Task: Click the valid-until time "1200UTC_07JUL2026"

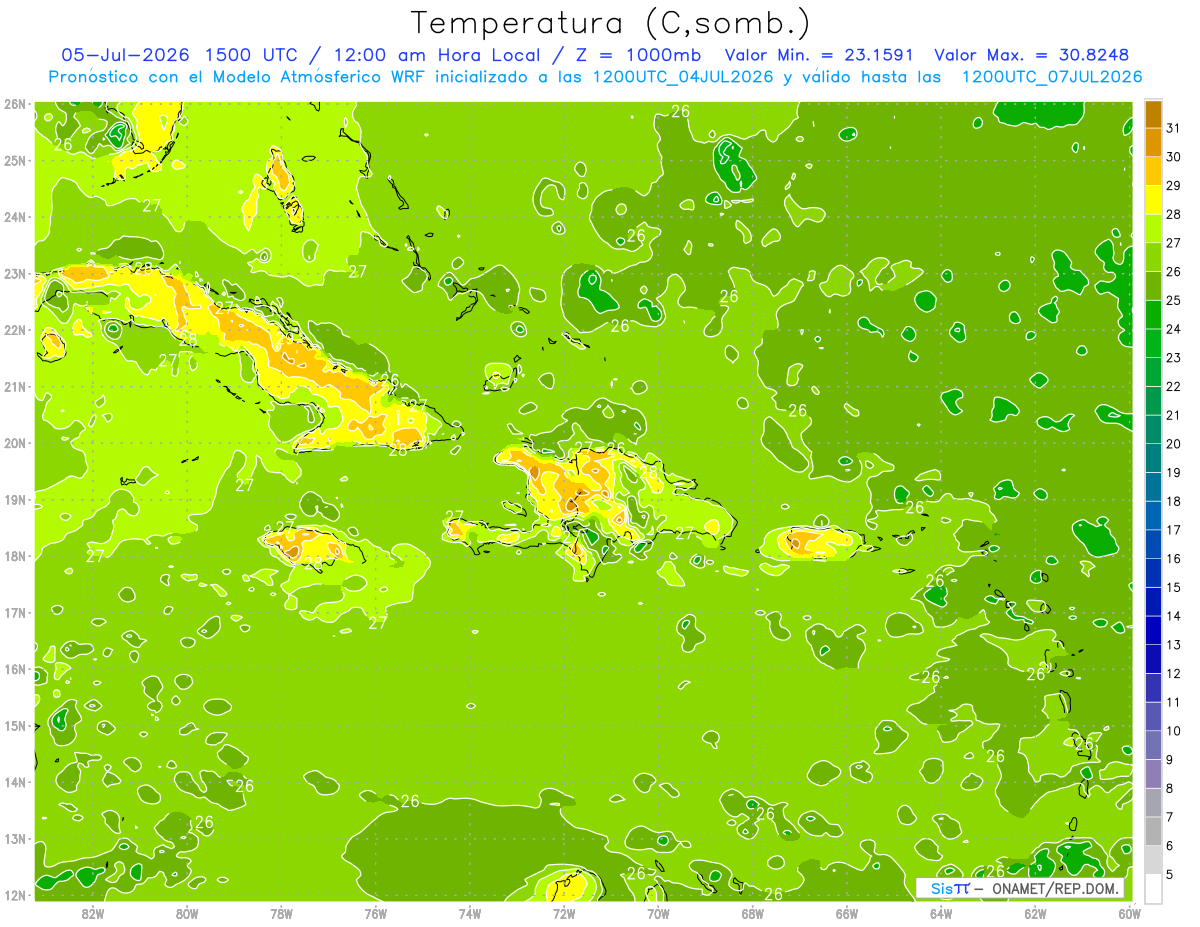Action: 1051,76
